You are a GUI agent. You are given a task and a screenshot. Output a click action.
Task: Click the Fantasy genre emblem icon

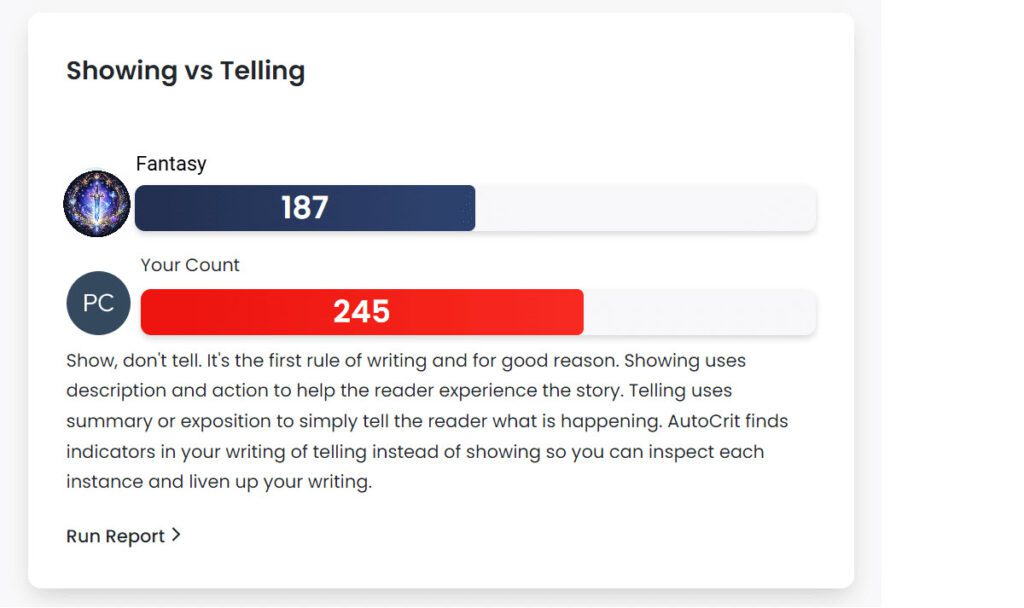(97, 204)
